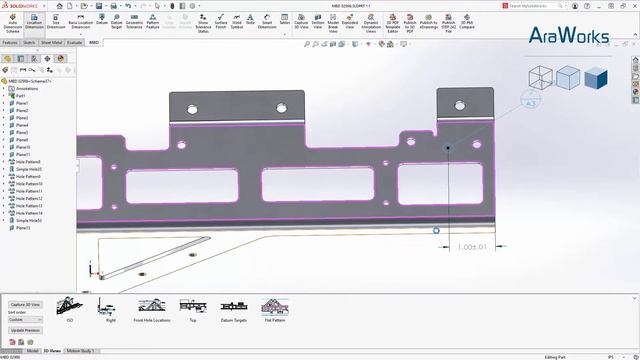Undo the last action
640x360 pixels.
128,6
